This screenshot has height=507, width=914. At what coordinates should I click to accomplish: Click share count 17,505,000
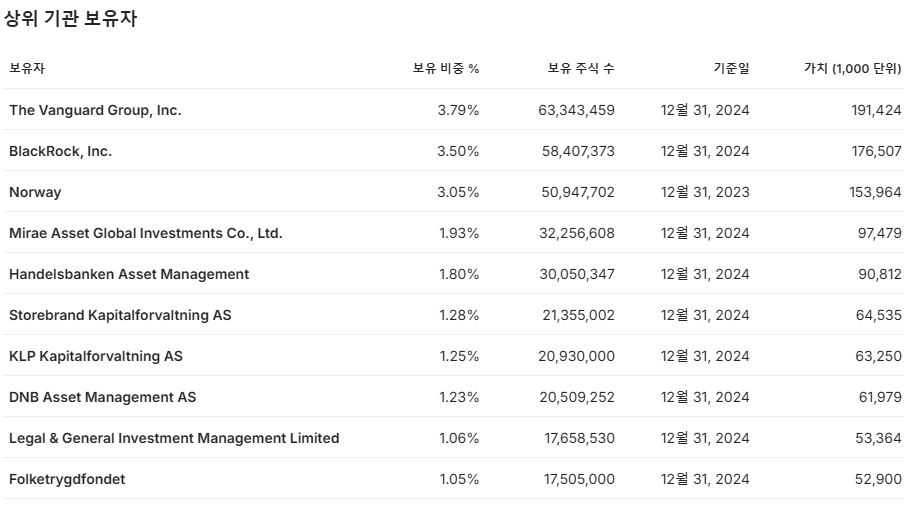point(579,479)
